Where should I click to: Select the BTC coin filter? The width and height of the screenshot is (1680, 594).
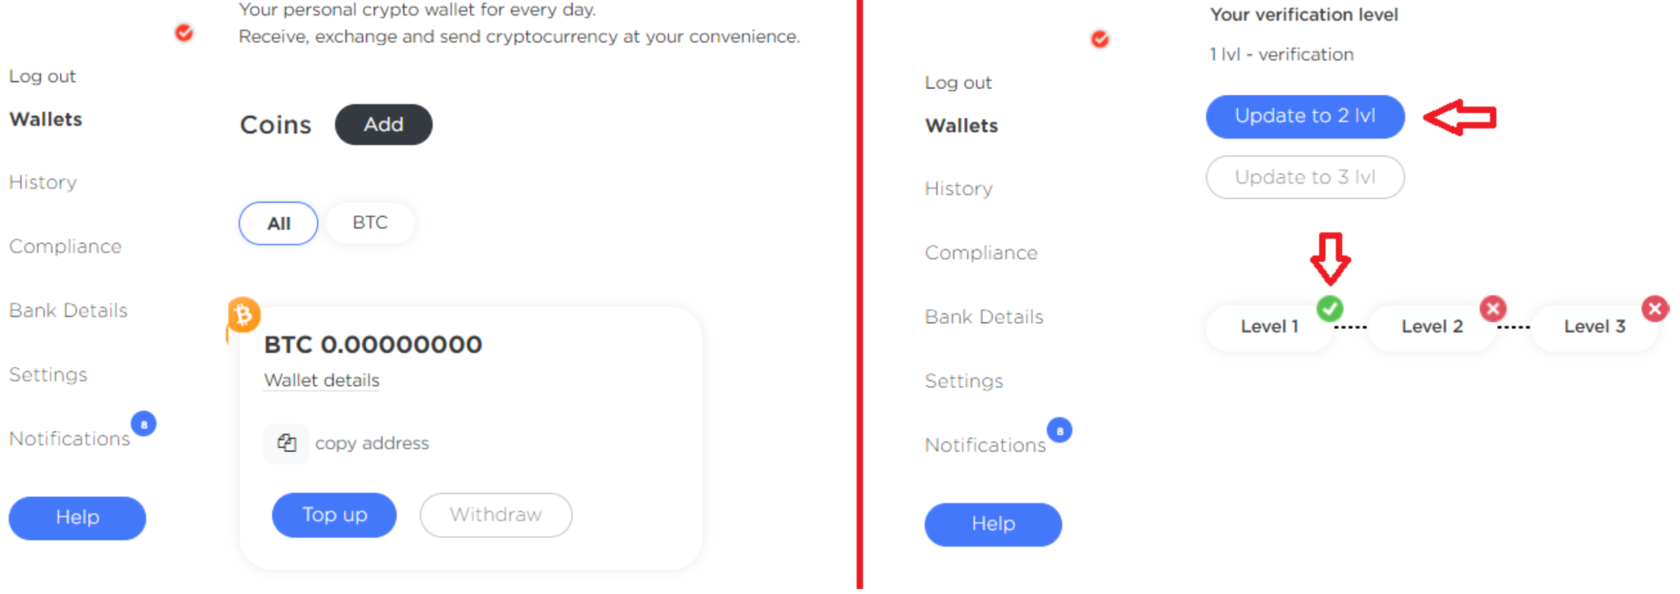(x=370, y=222)
